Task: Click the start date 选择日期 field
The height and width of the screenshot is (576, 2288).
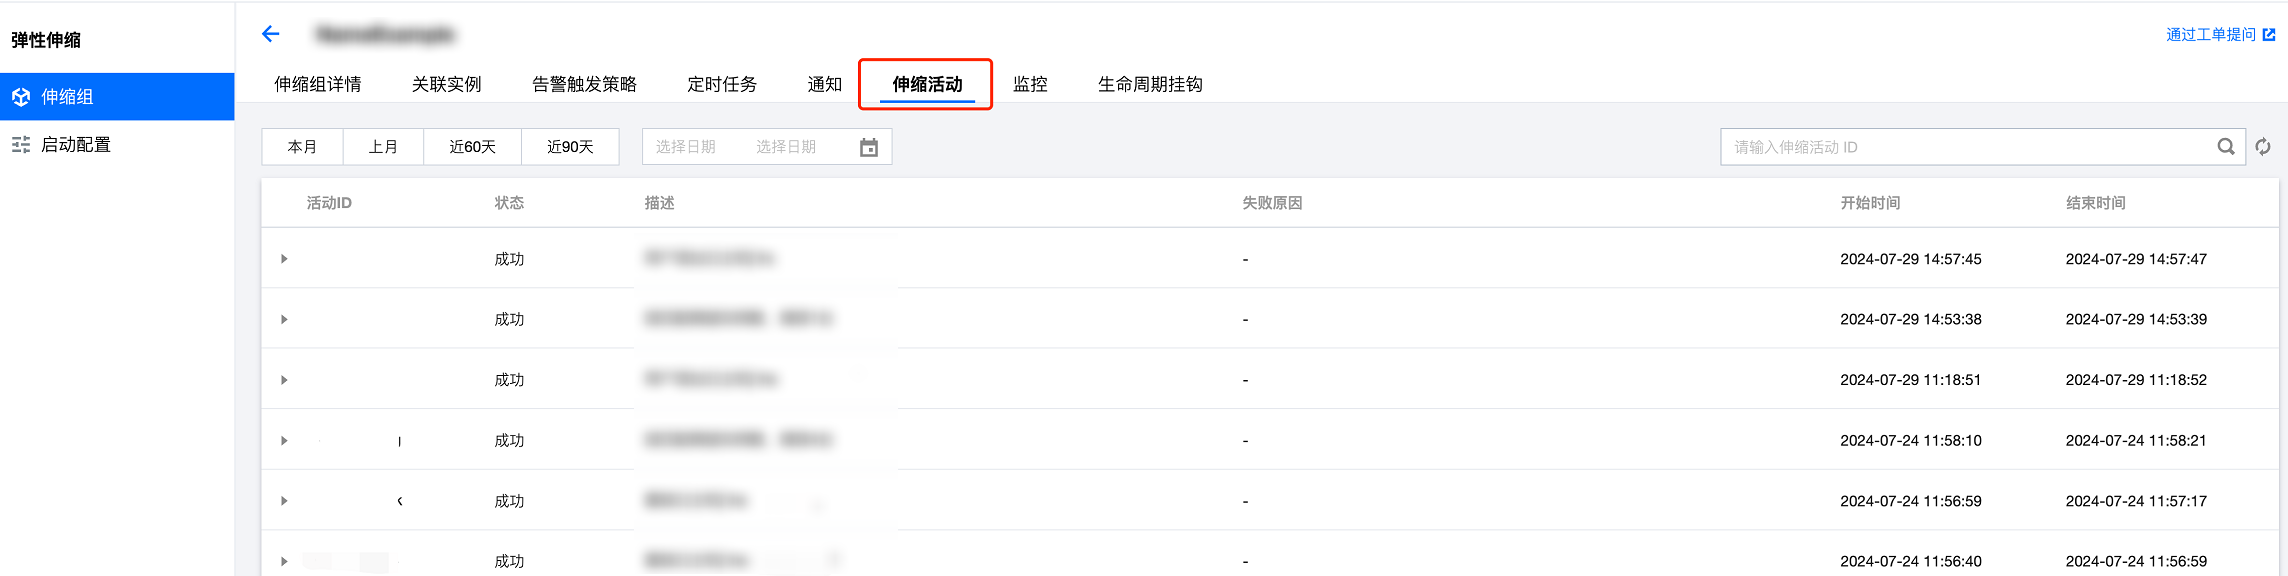Action: pos(686,147)
